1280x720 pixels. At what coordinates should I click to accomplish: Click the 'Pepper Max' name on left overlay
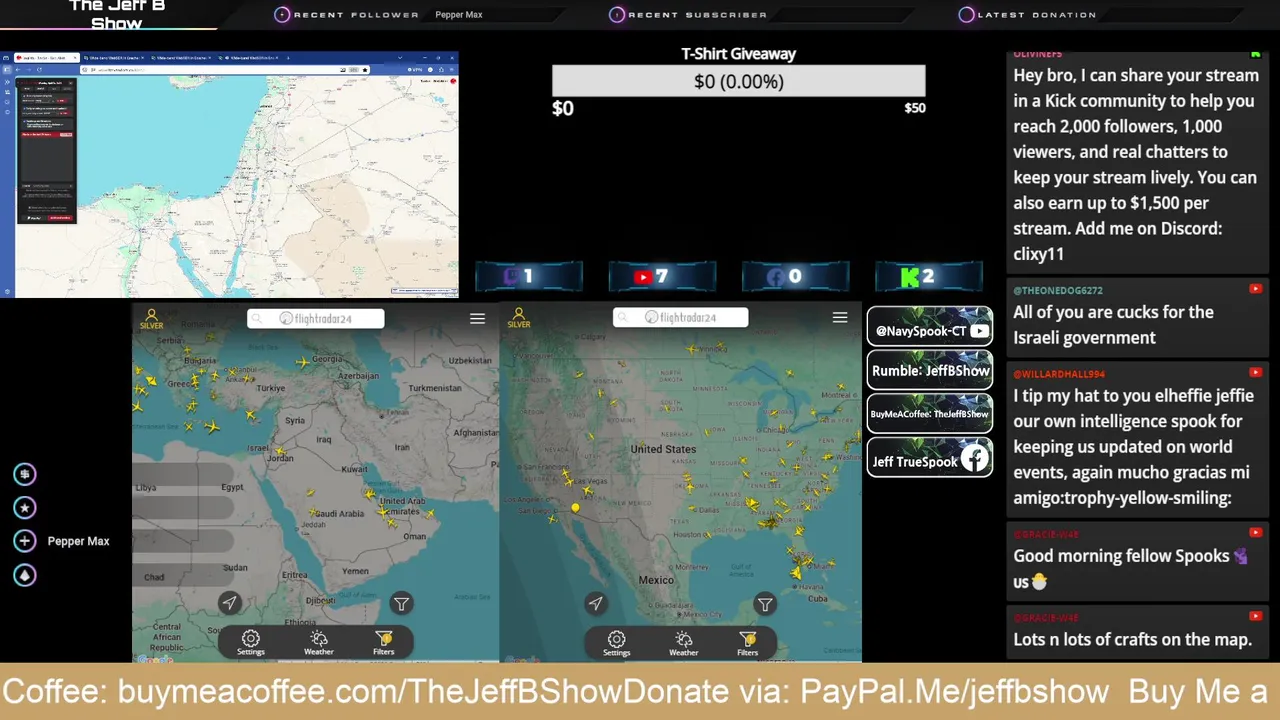coord(78,541)
